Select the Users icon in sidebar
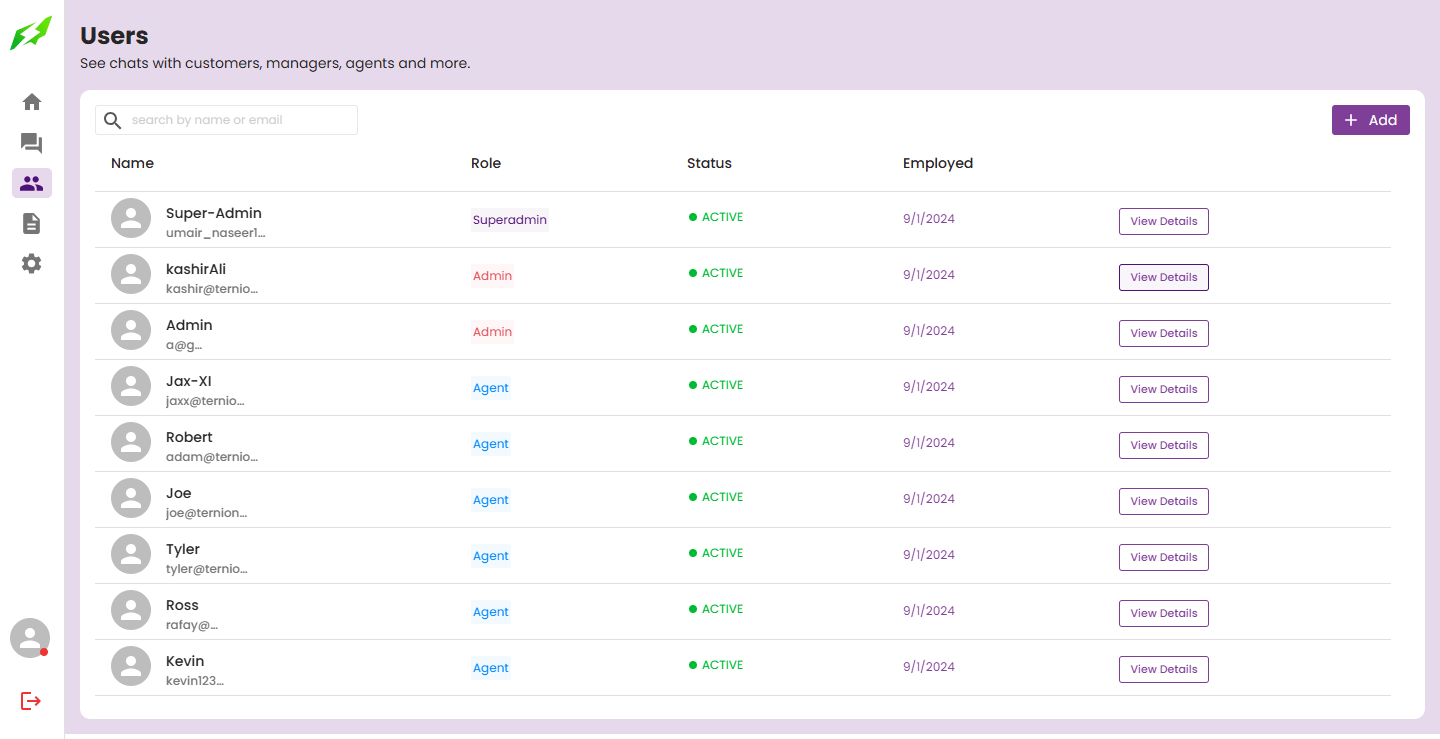The width and height of the screenshot is (1440, 739). (x=32, y=183)
